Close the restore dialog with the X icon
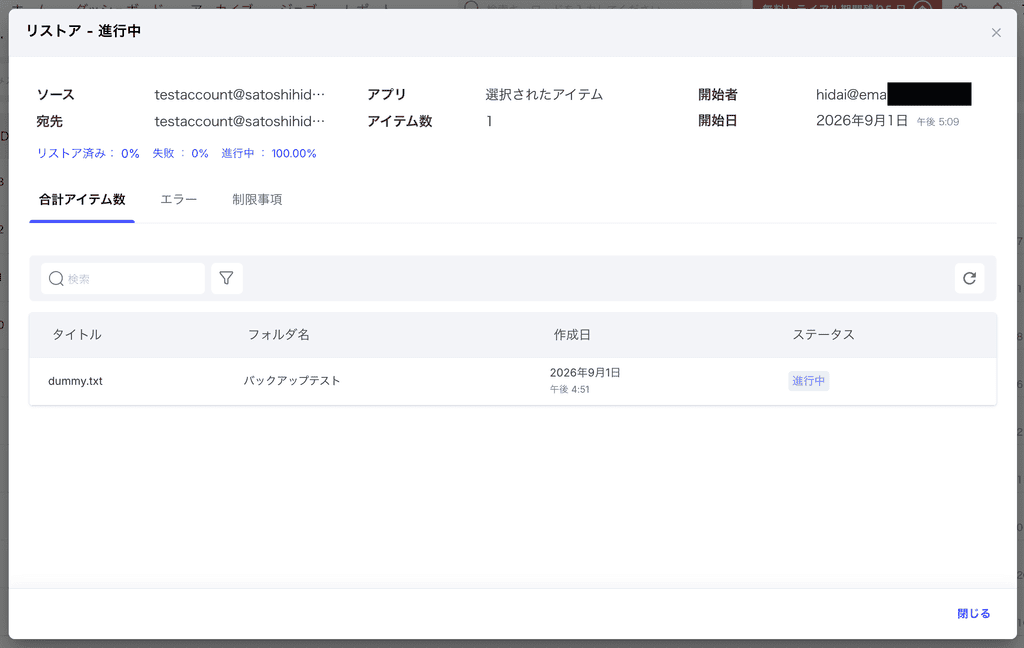The image size is (1024, 648). click(x=996, y=33)
